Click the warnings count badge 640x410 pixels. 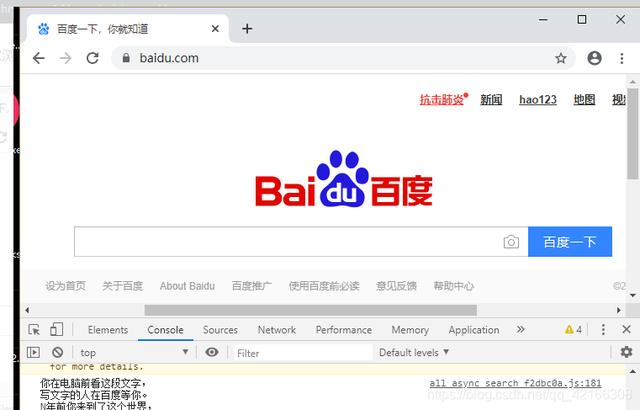(573, 330)
